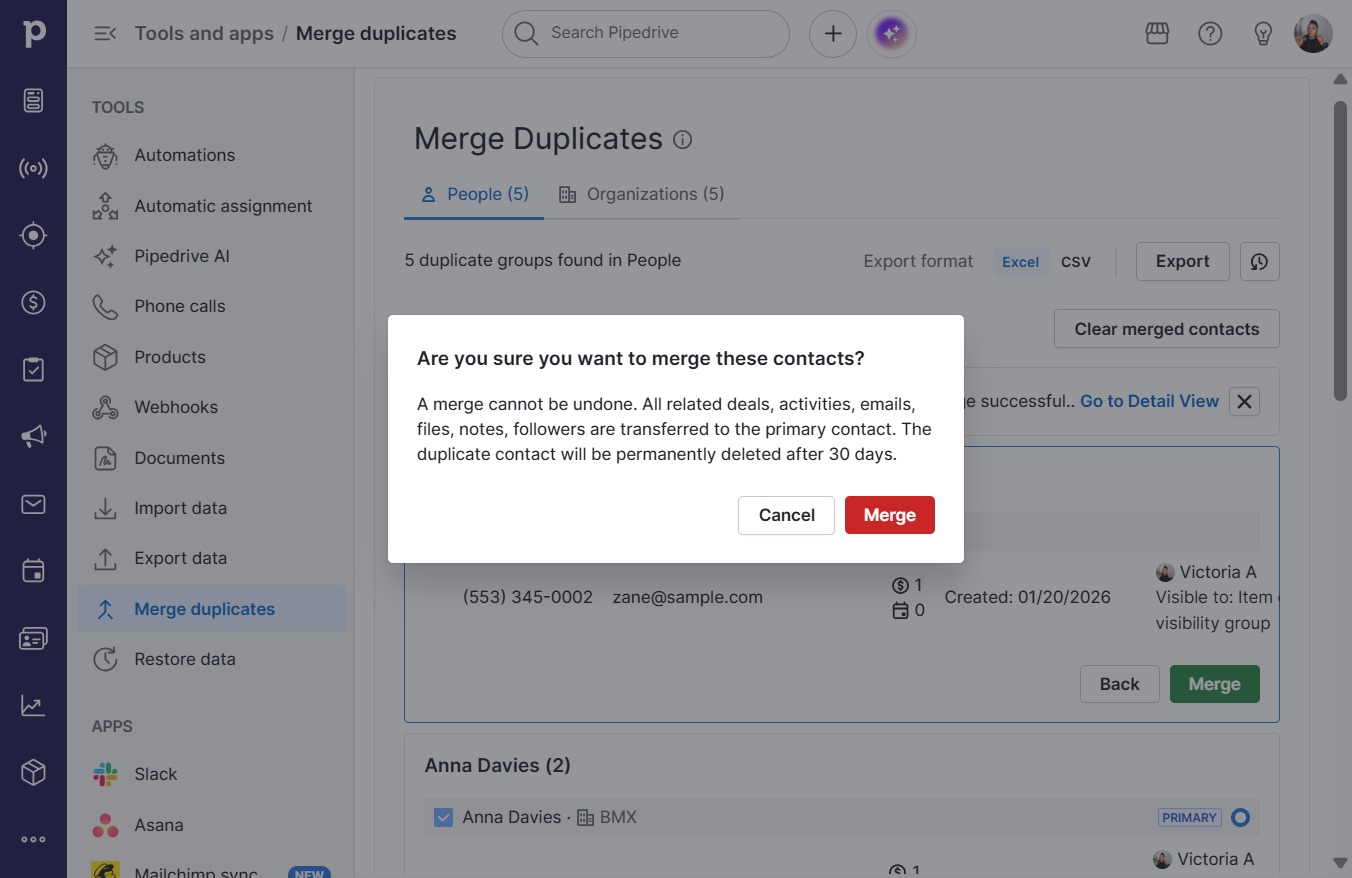Click the Tools and apps breadcrumb
Image resolution: width=1352 pixels, height=878 pixels.
click(x=204, y=34)
